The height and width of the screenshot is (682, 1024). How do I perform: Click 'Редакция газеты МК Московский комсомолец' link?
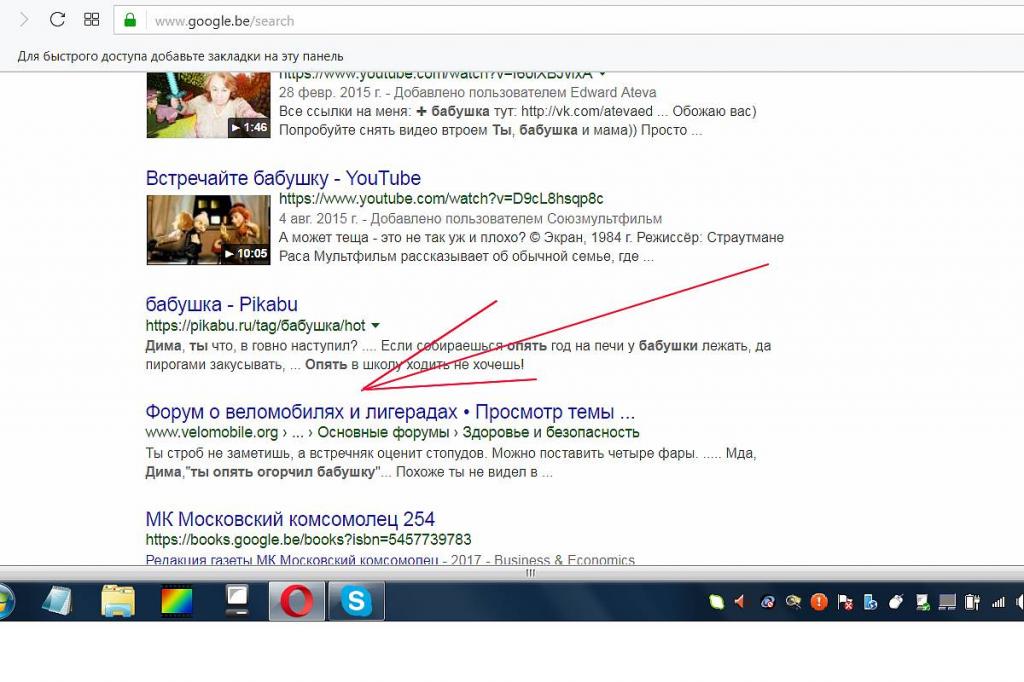coord(292,560)
